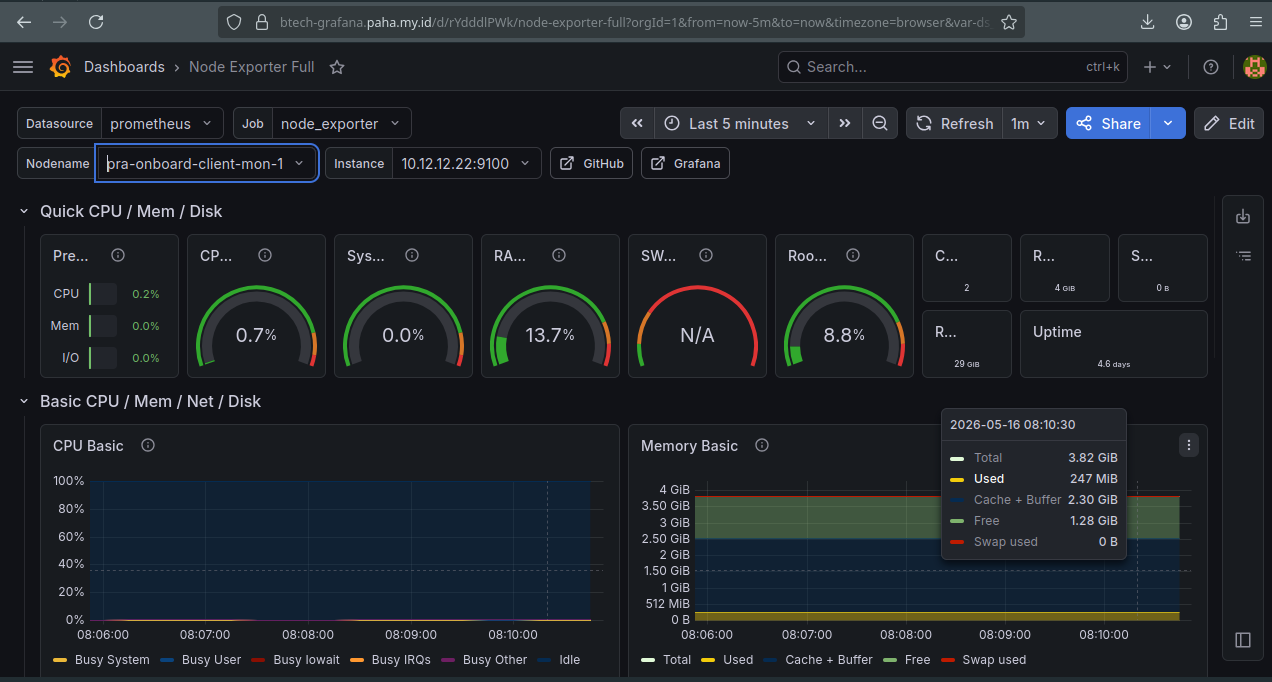Show info icon of RAM Used gauge
Screen dimensions: 1272x682
559,256
